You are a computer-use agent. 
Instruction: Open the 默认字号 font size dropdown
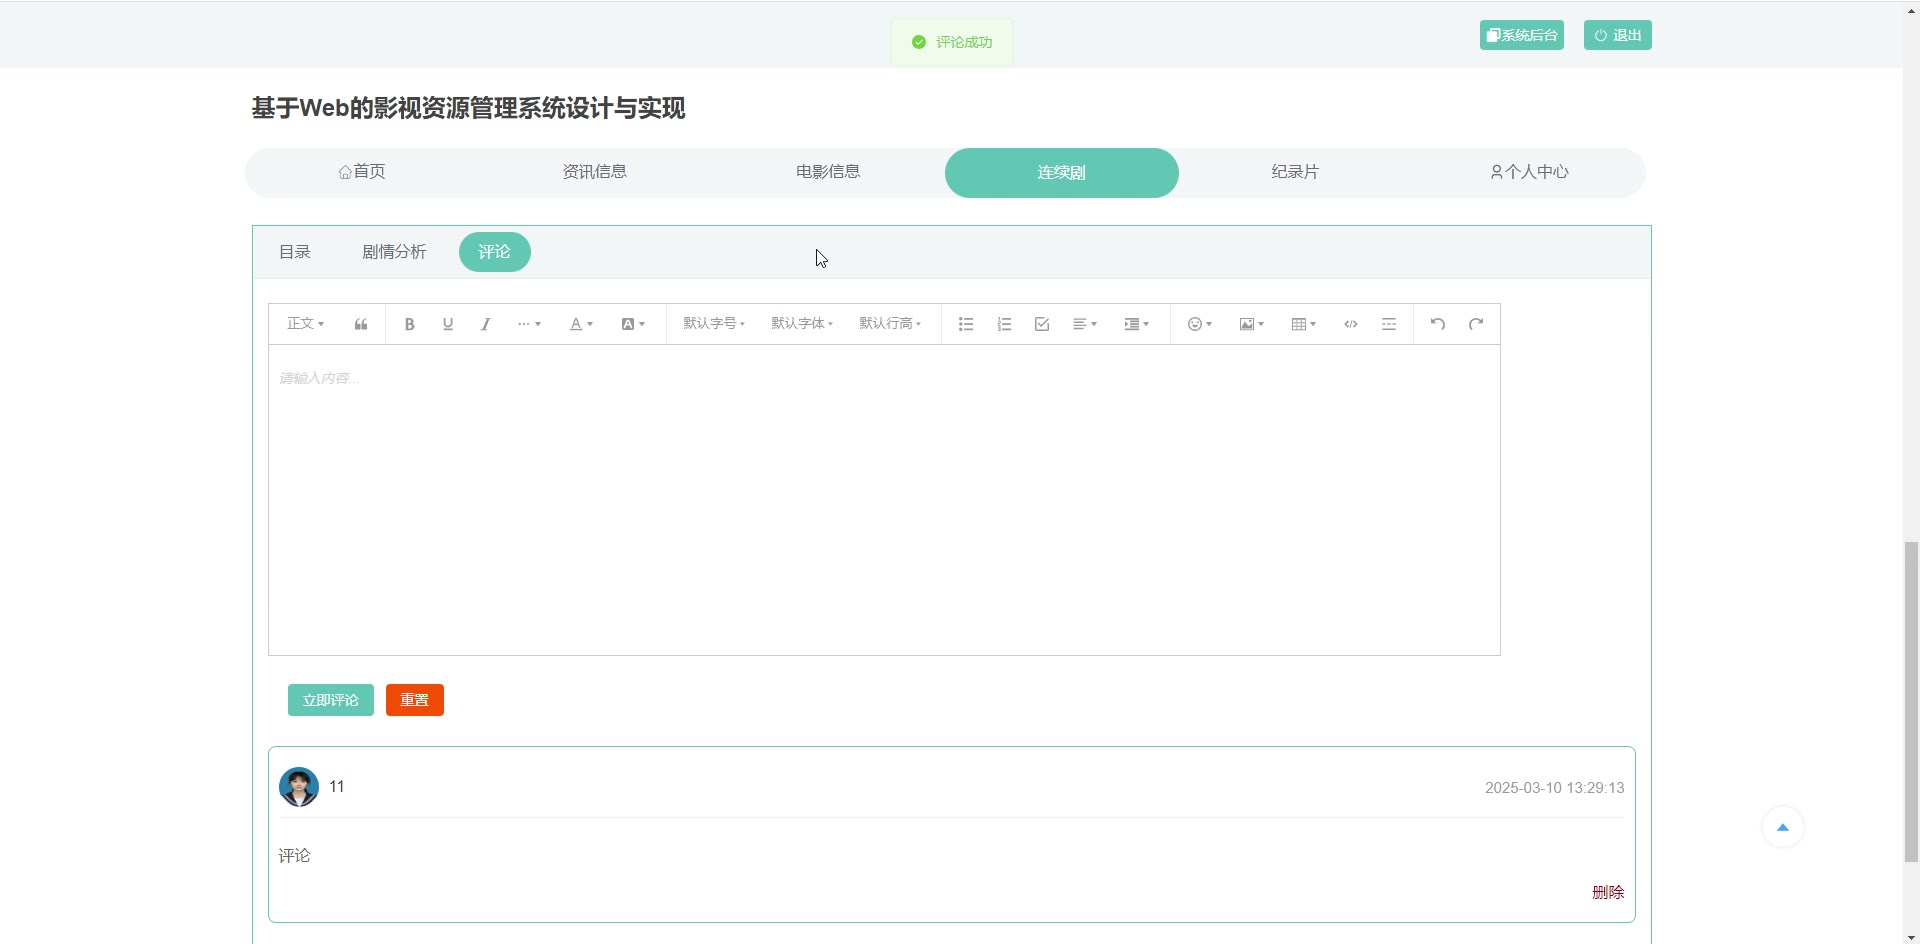coord(713,324)
